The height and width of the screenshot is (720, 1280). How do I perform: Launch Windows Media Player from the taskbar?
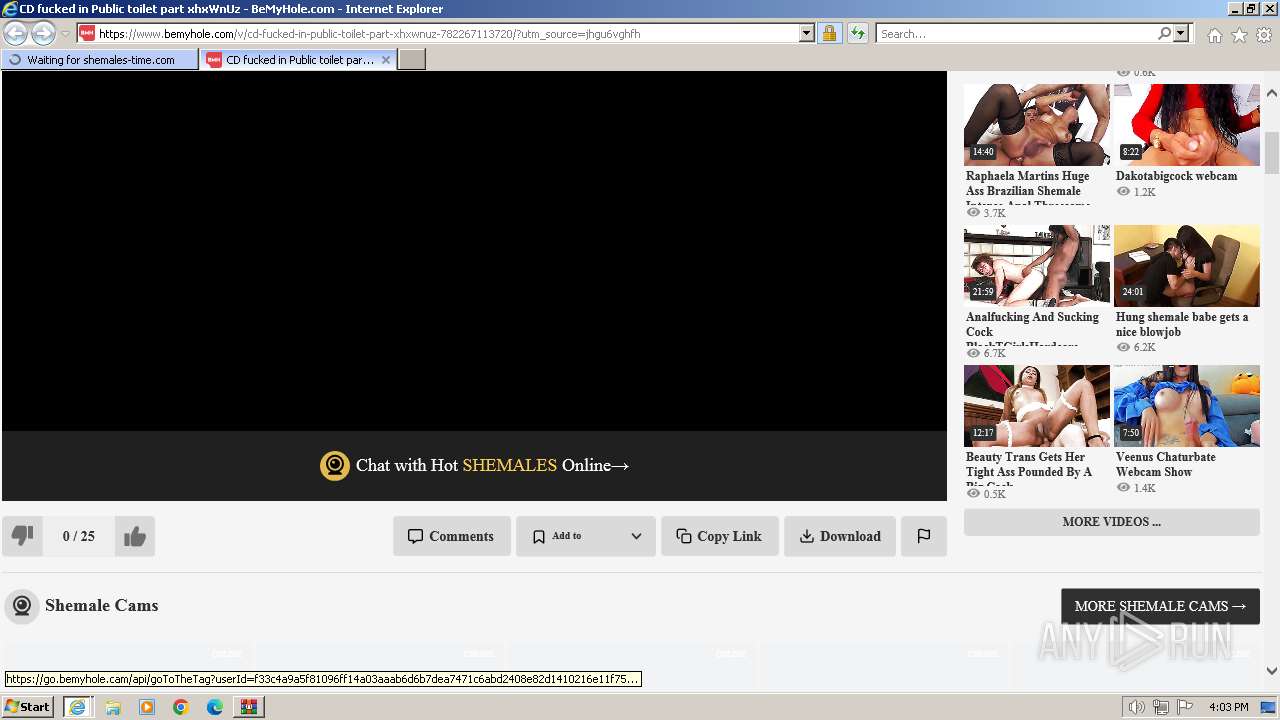[147, 707]
